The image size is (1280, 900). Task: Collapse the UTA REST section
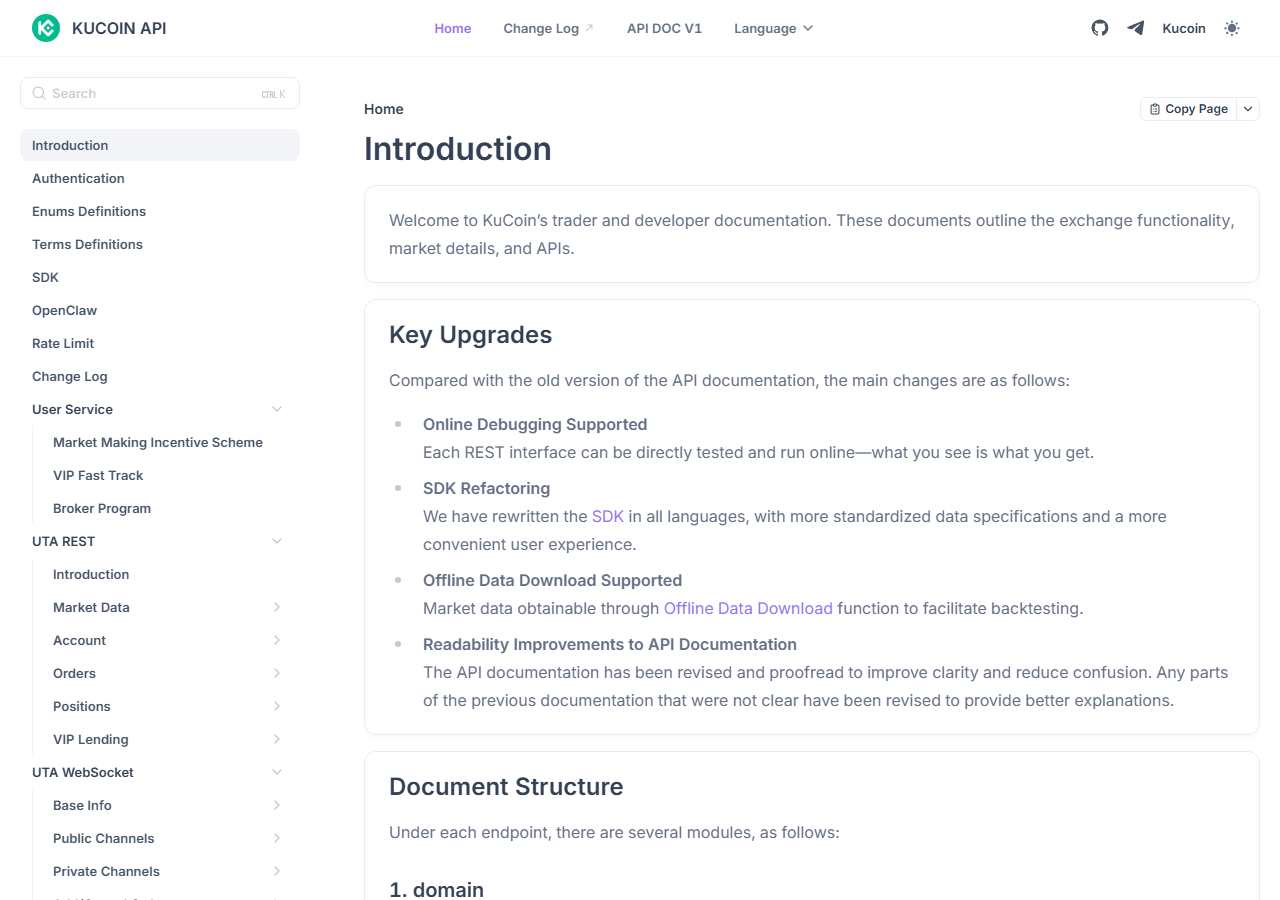click(277, 541)
